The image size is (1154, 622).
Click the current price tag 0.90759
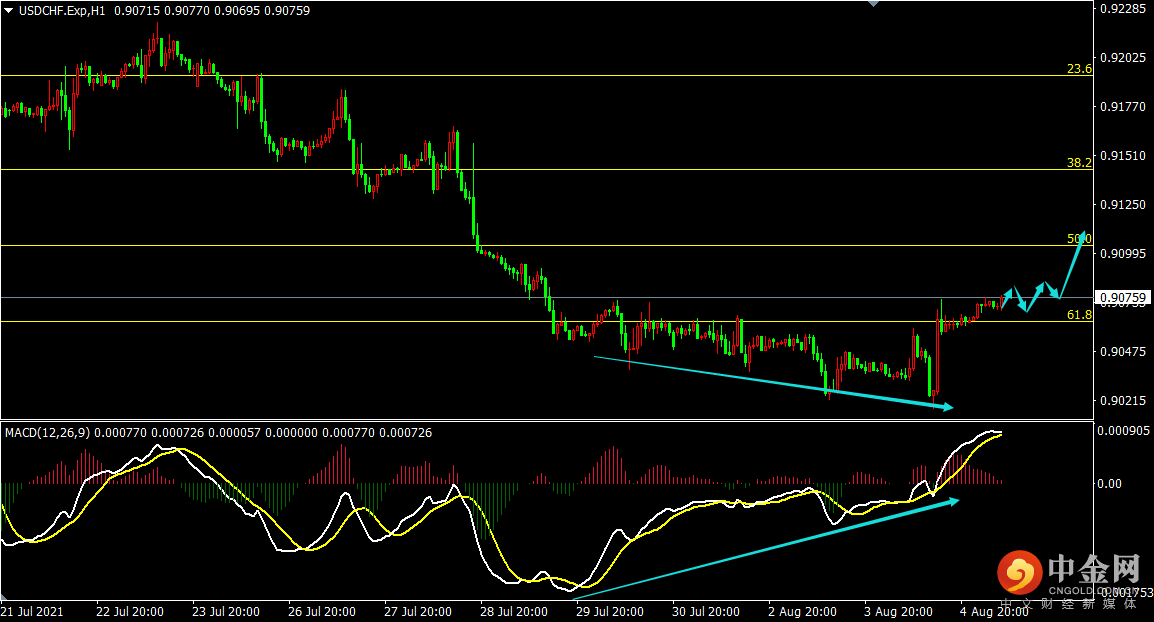tap(1122, 298)
